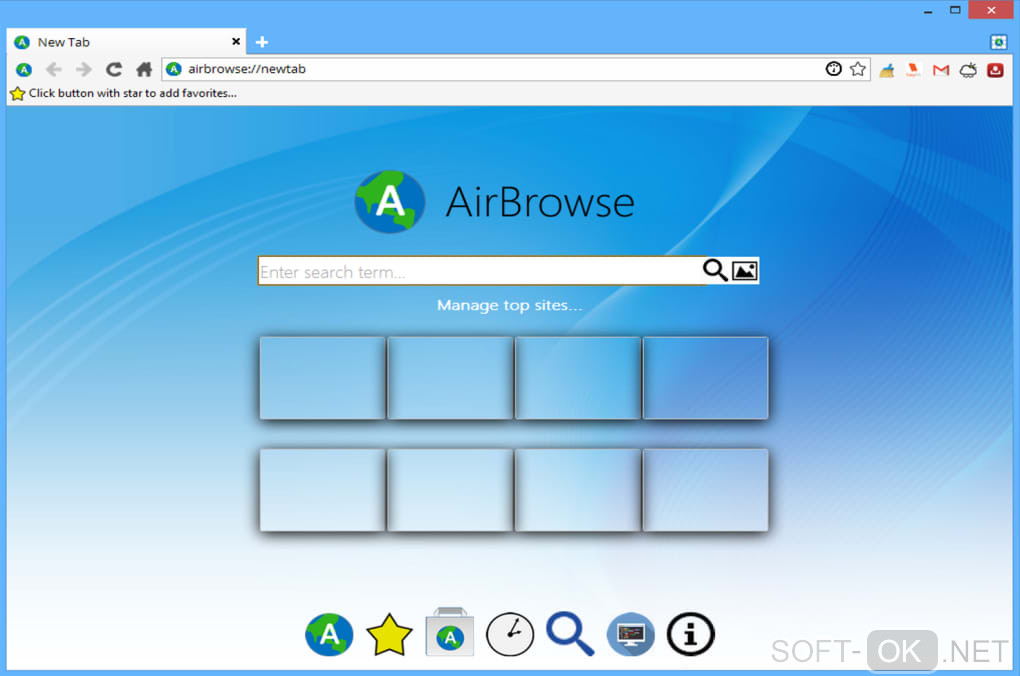Open the info icon in bottom dock
Screen dimensions: 1020x676
tap(690, 634)
